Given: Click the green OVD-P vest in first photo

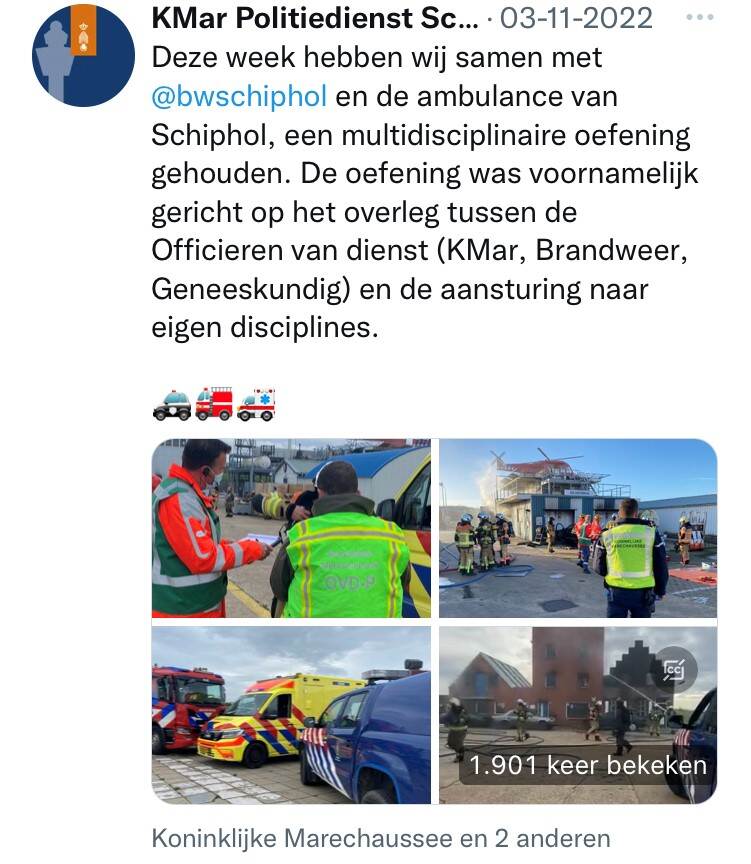Looking at the screenshot, I should [345, 563].
